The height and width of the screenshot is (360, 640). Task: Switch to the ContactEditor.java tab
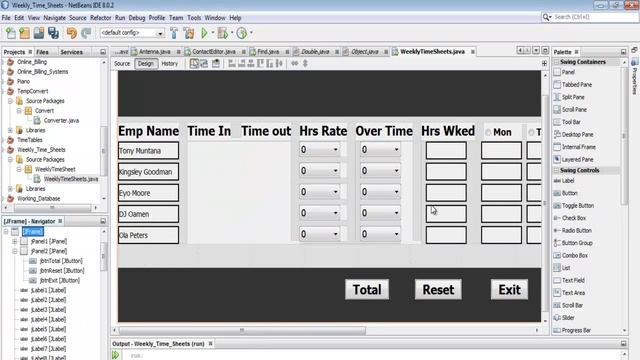point(214,52)
